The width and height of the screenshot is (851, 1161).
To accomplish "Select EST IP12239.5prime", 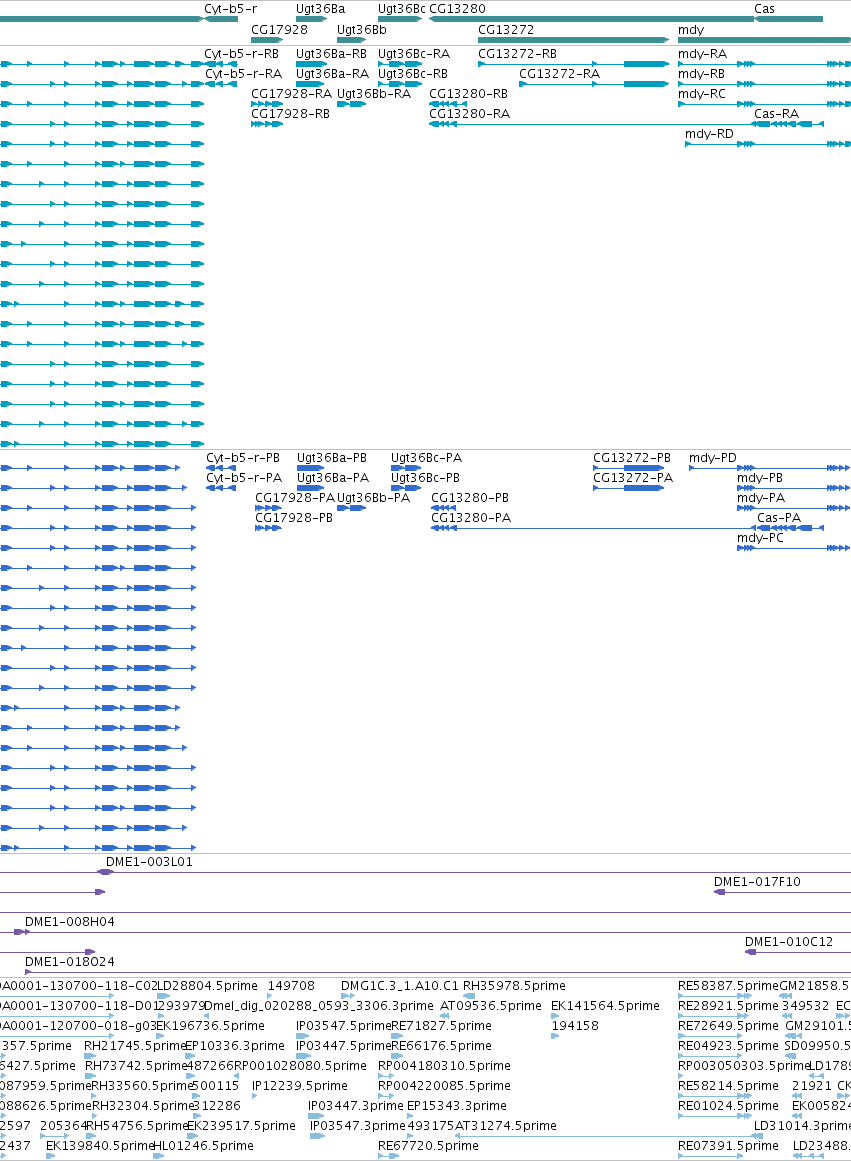I will (299, 1087).
